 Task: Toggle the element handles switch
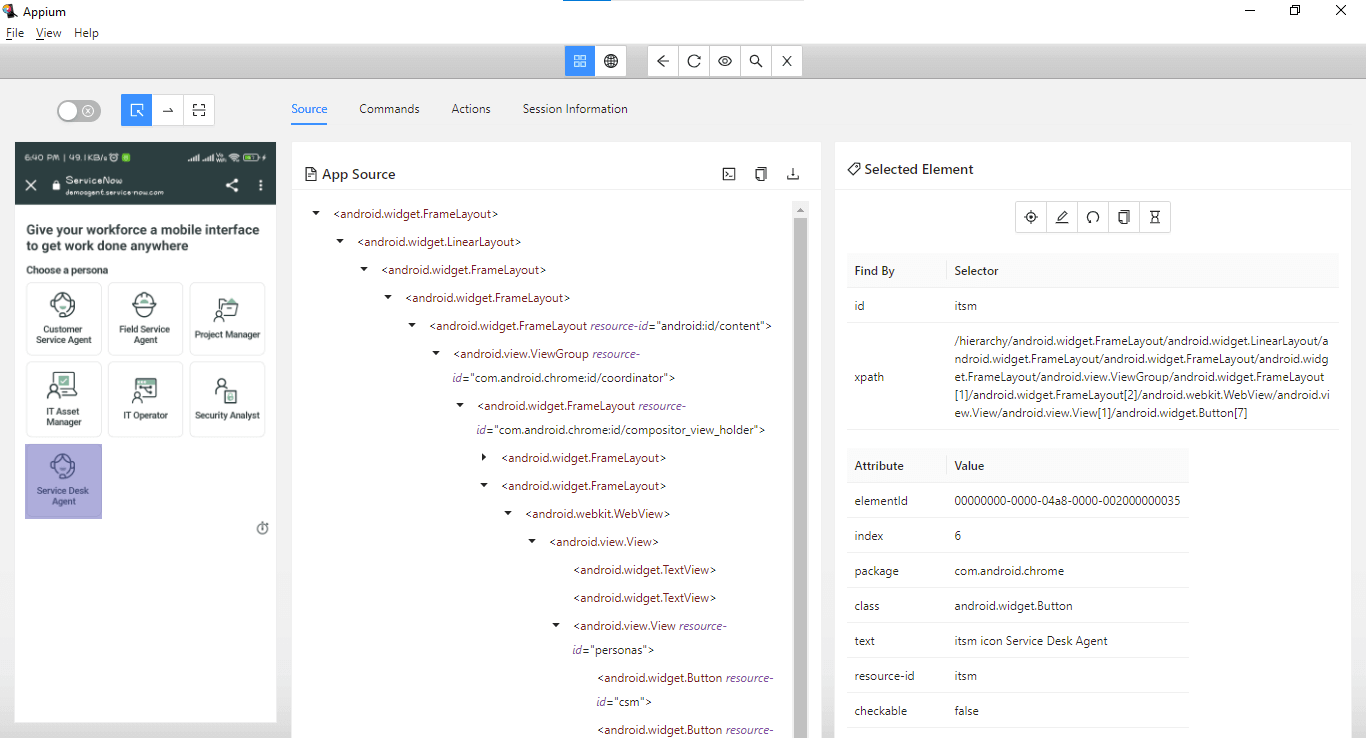coord(78,111)
